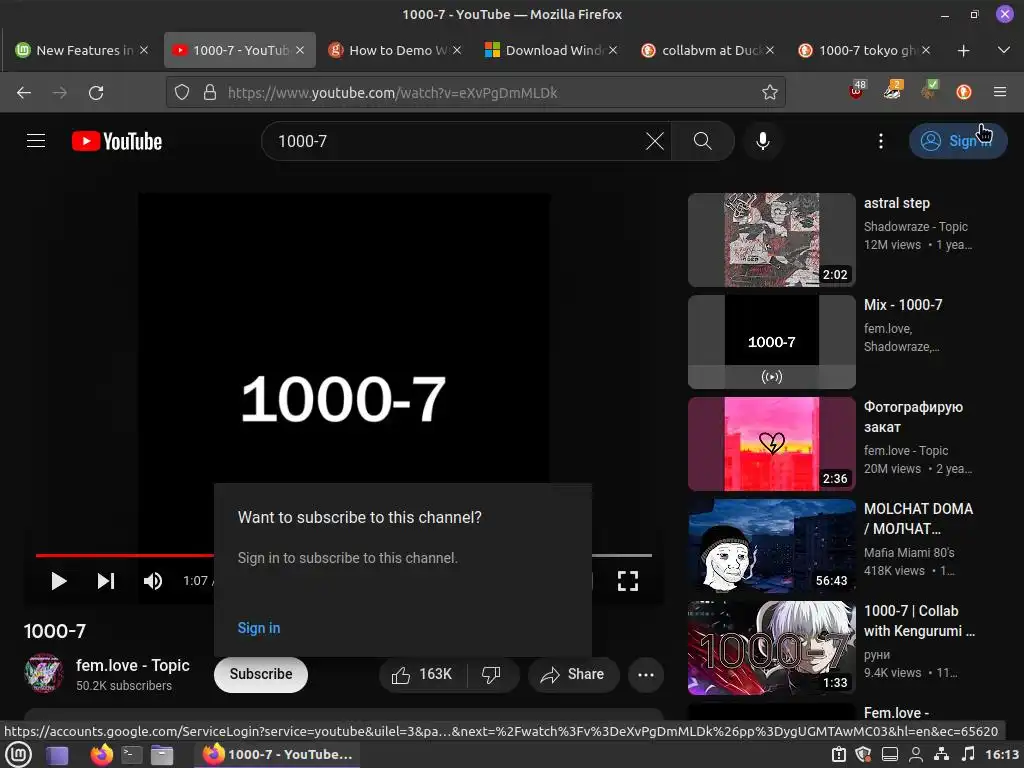Open more actions menu beside Share
Image resolution: width=1024 pixels, height=768 pixels.
point(646,675)
